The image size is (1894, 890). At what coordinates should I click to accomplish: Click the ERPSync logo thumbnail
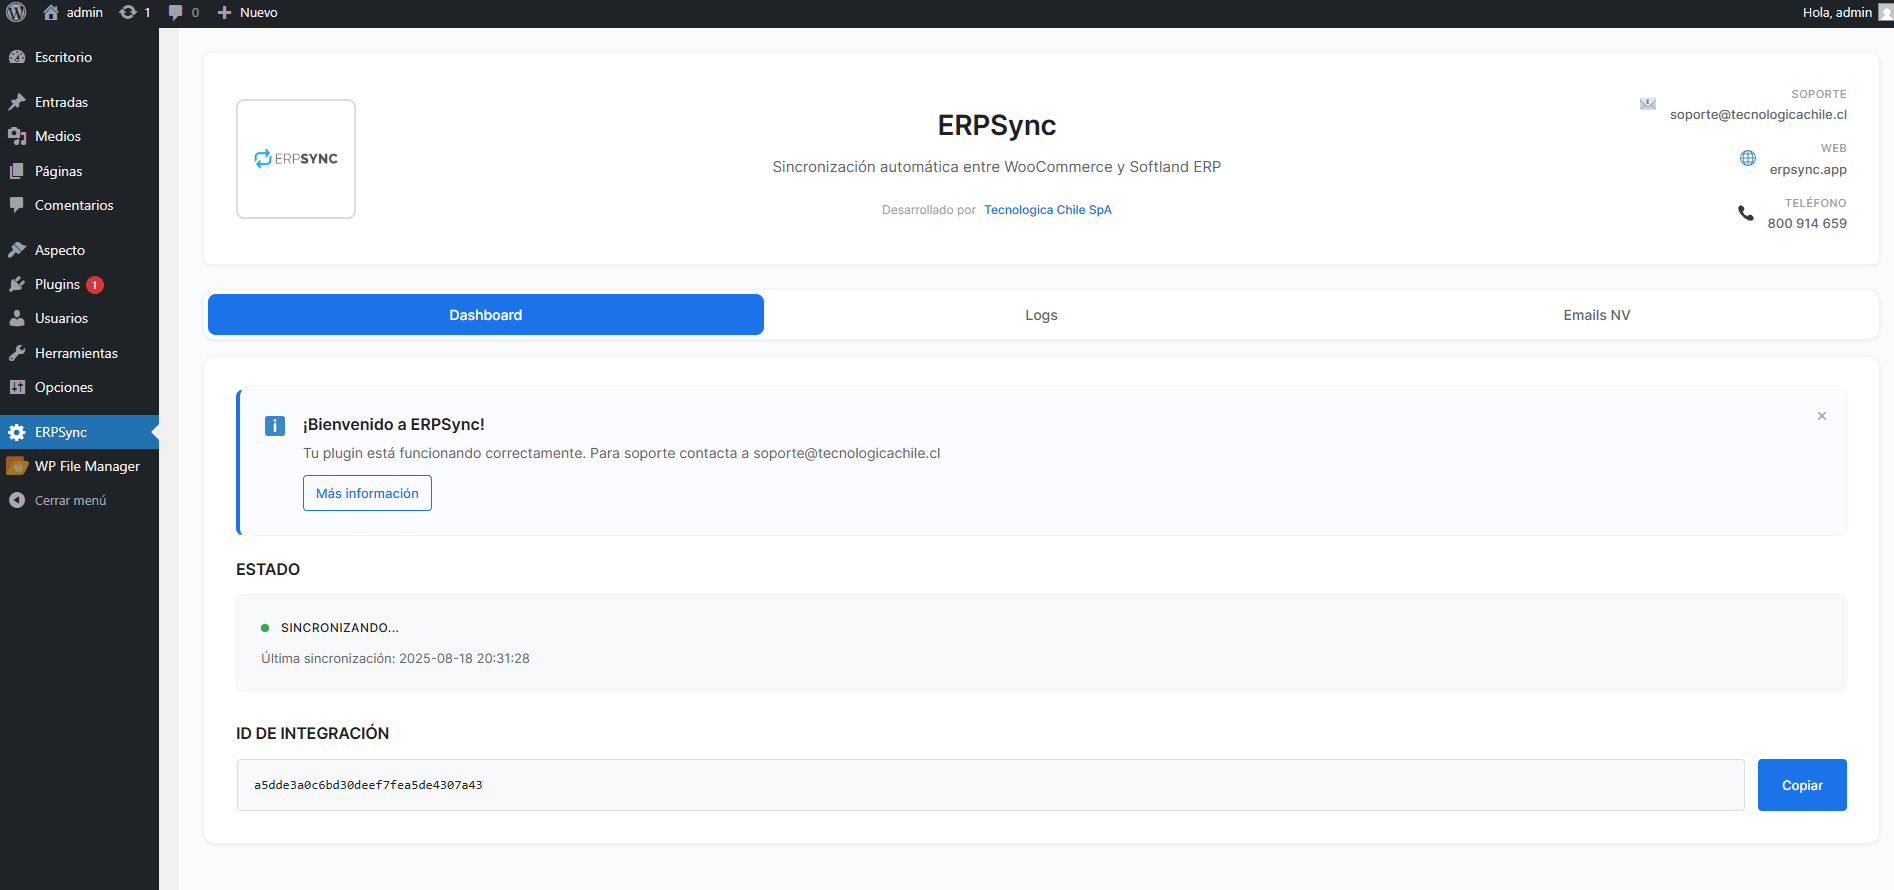coord(296,159)
